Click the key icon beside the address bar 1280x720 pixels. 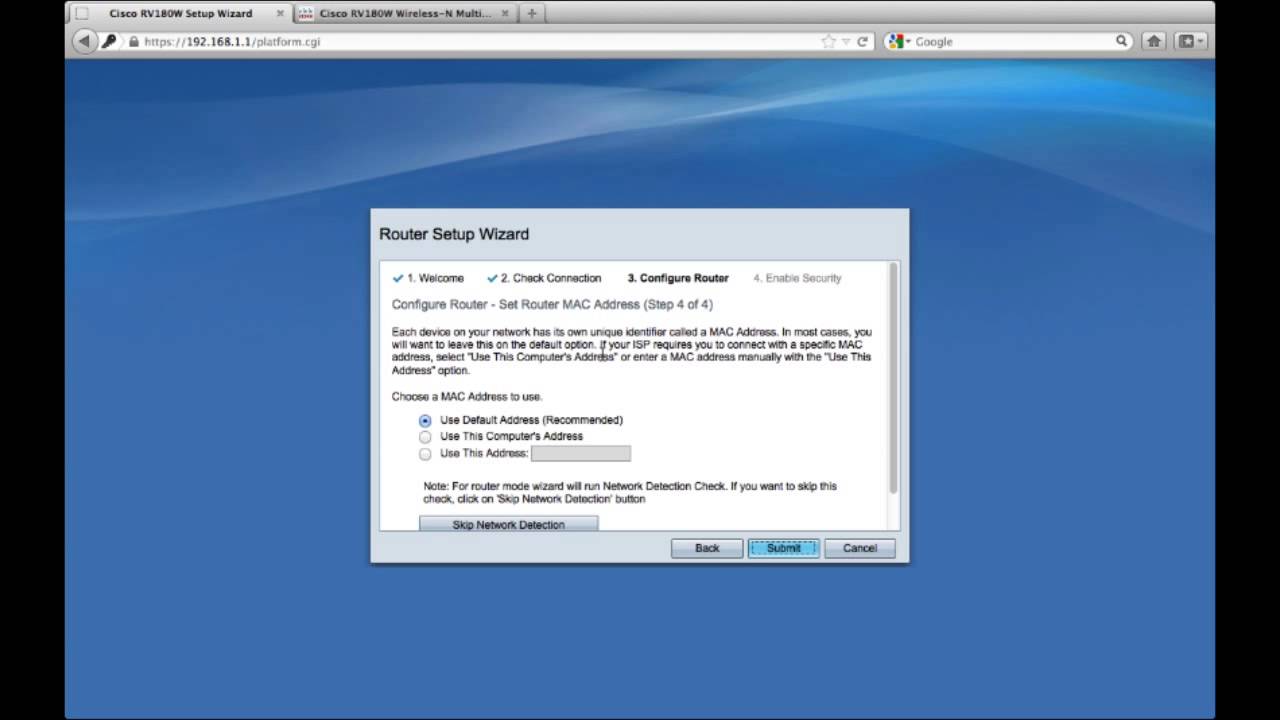coord(110,41)
